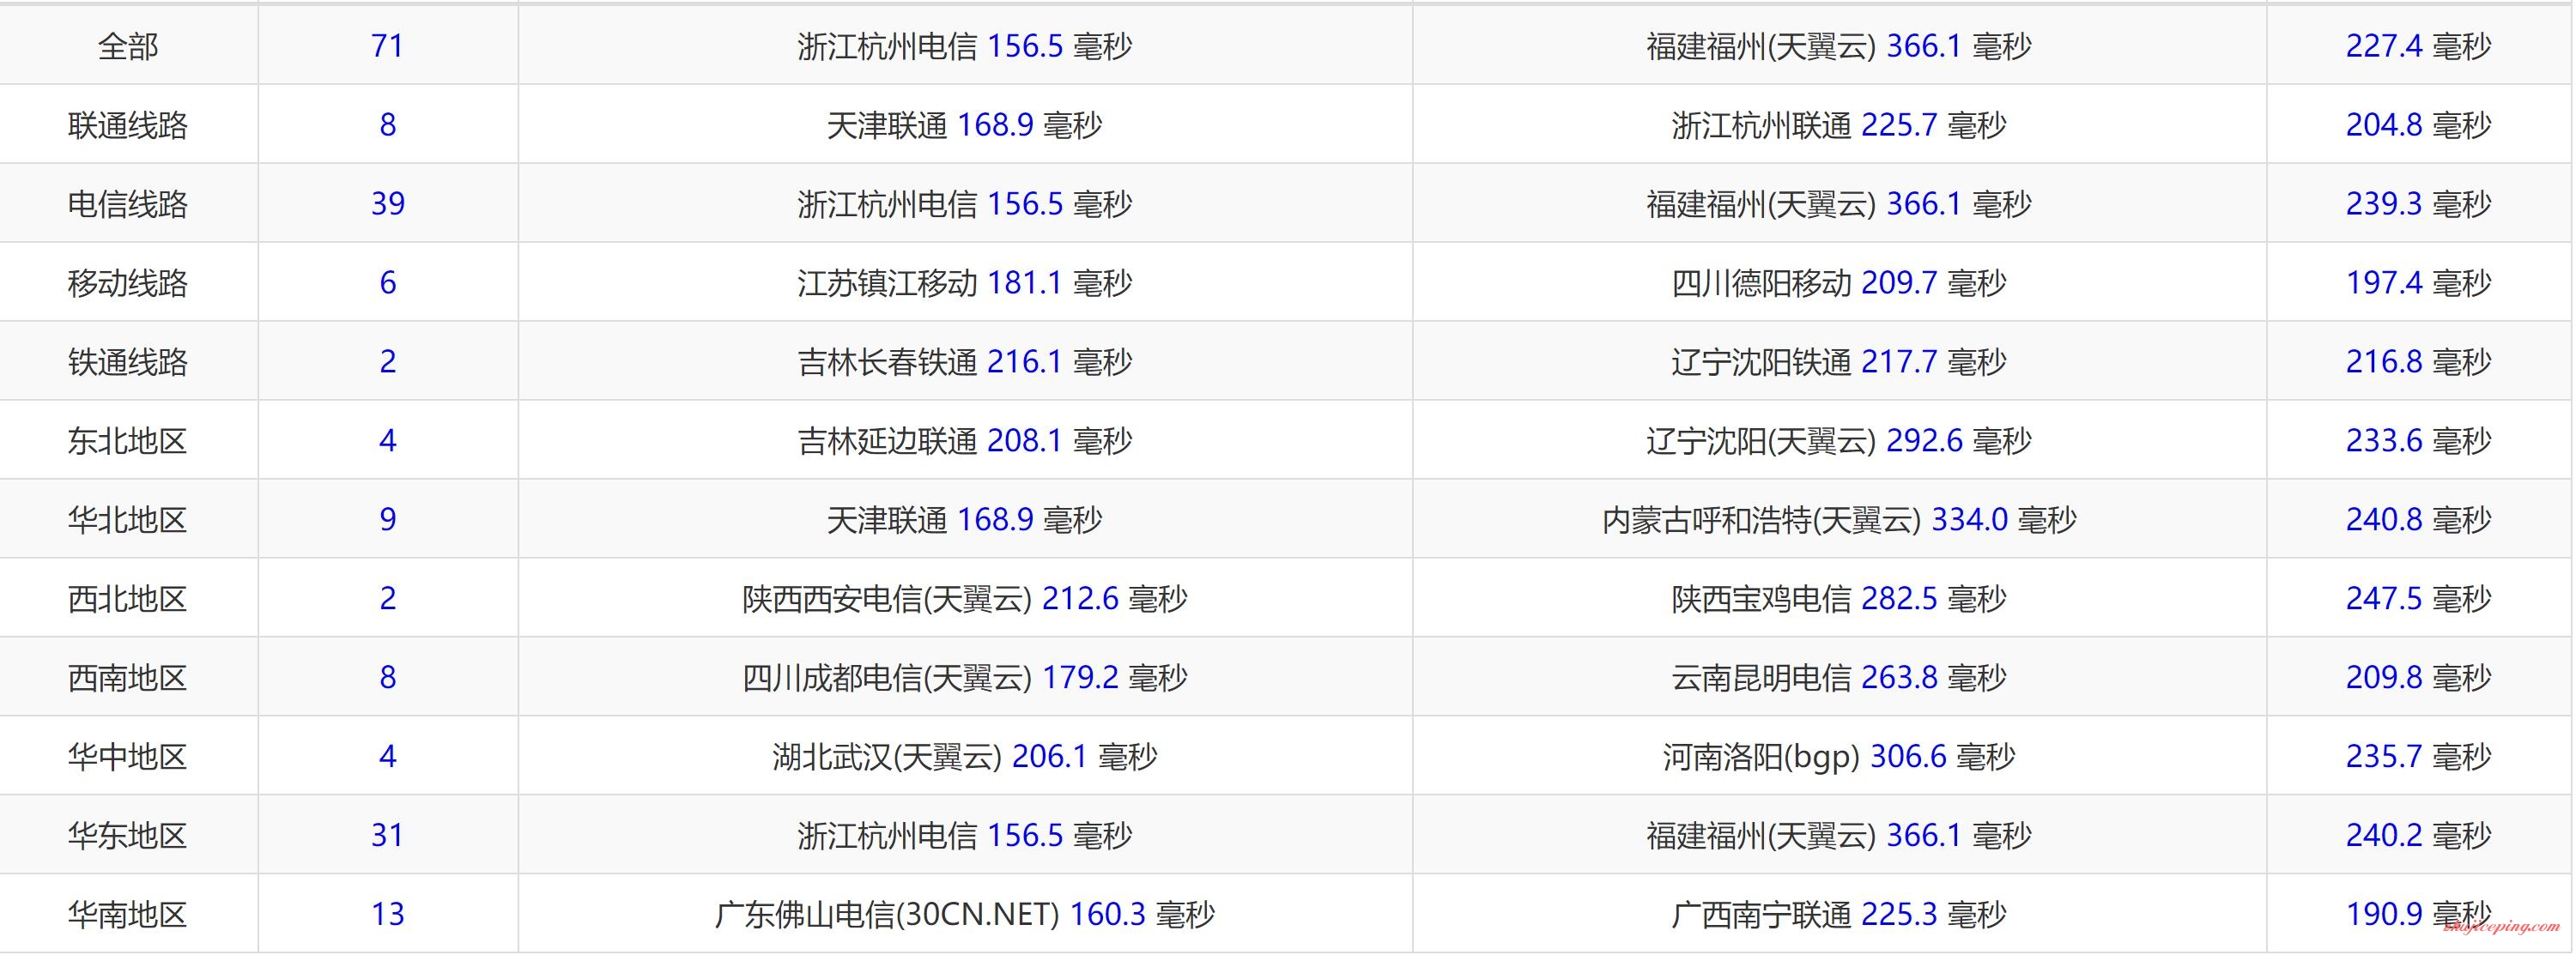Click 四川德阳移动 209.7 毫秒 cell
2576x955 pixels.
[x=1839, y=283]
